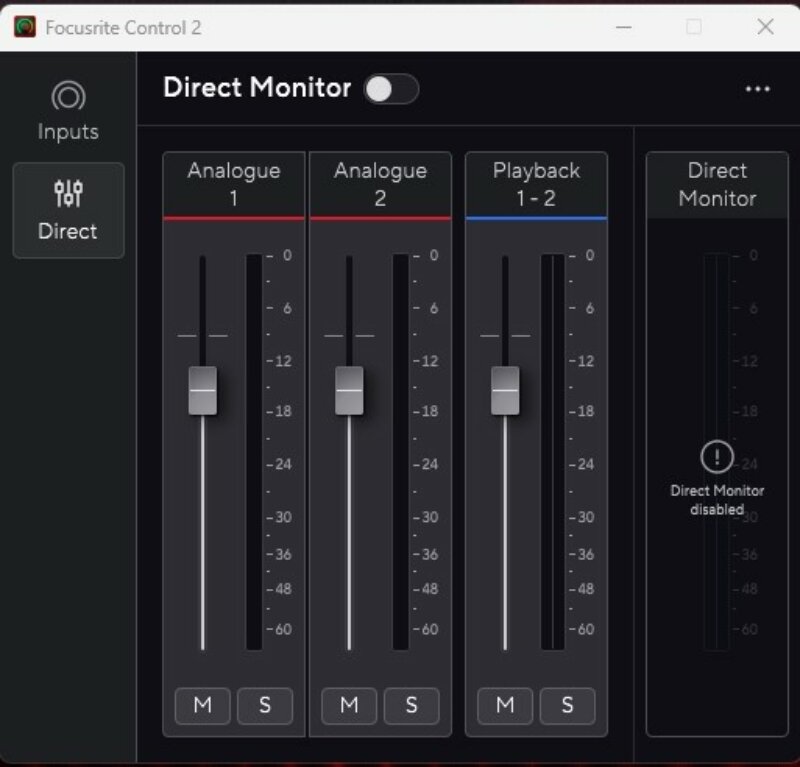Image resolution: width=800 pixels, height=767 pixels.
Task: Toggle the Direct Monitor switch on
Action: pyautogui.click(x=391, y=89)
